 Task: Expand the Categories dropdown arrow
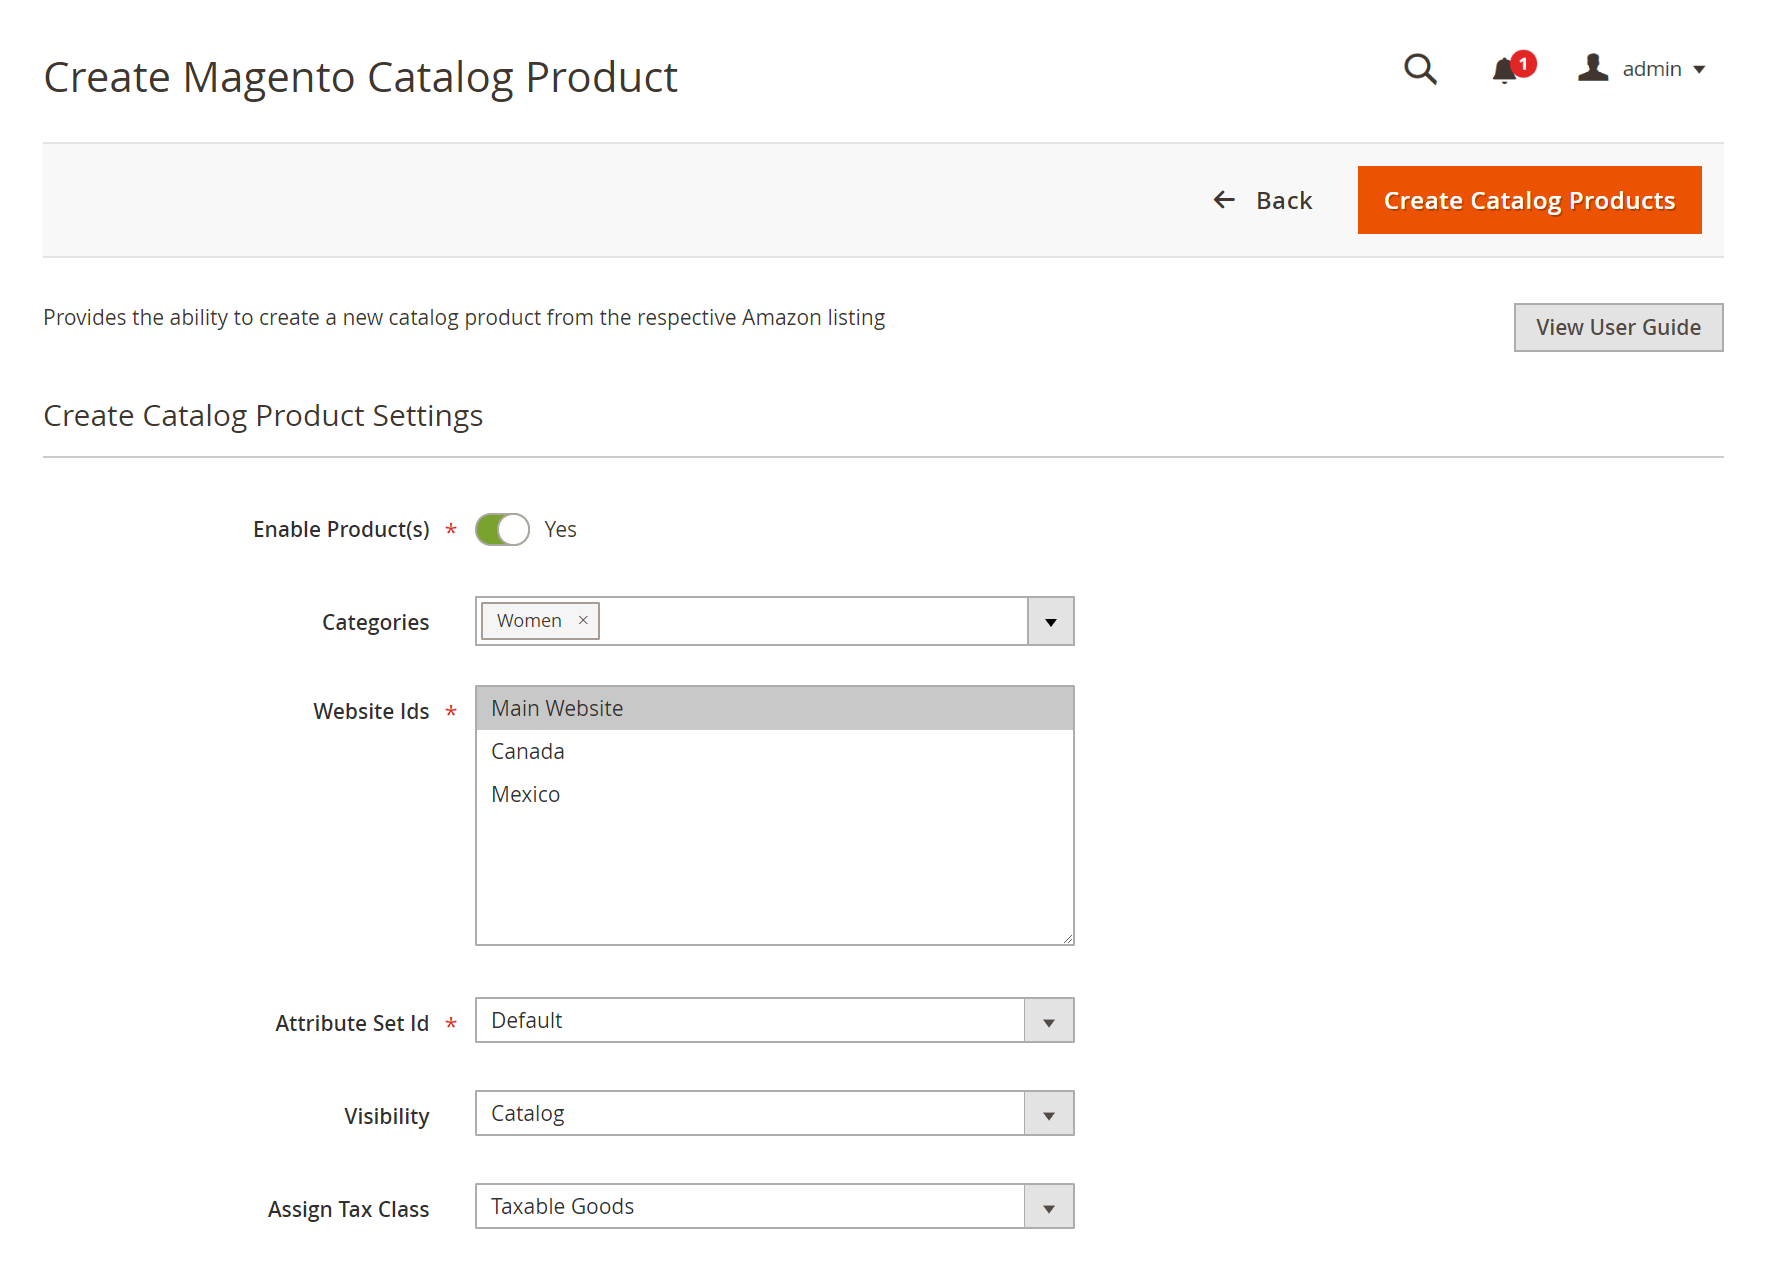pyautogui.click(x=1051, y=621)
